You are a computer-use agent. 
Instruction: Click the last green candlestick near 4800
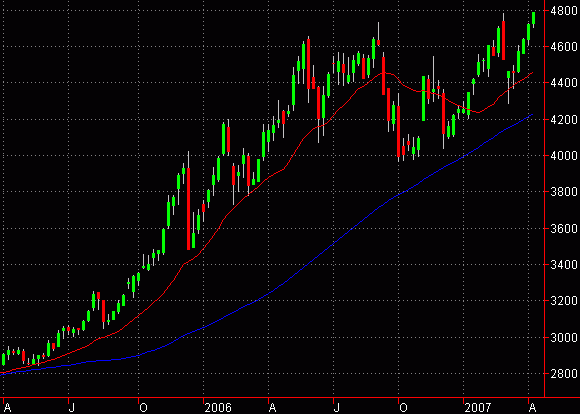pos(533,18)
